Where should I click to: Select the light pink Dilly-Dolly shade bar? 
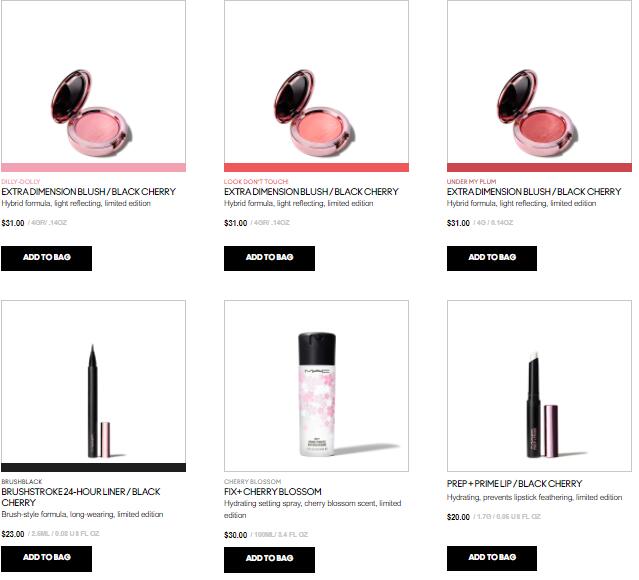point(93,168)
